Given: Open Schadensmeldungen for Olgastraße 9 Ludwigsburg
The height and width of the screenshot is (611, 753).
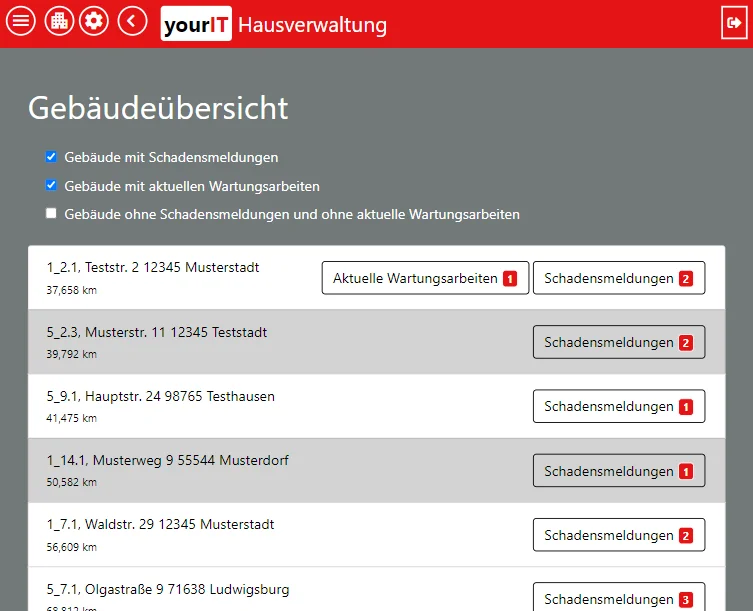Looking at the screenshot, I should pyautogui.click(x=618, y=599).
